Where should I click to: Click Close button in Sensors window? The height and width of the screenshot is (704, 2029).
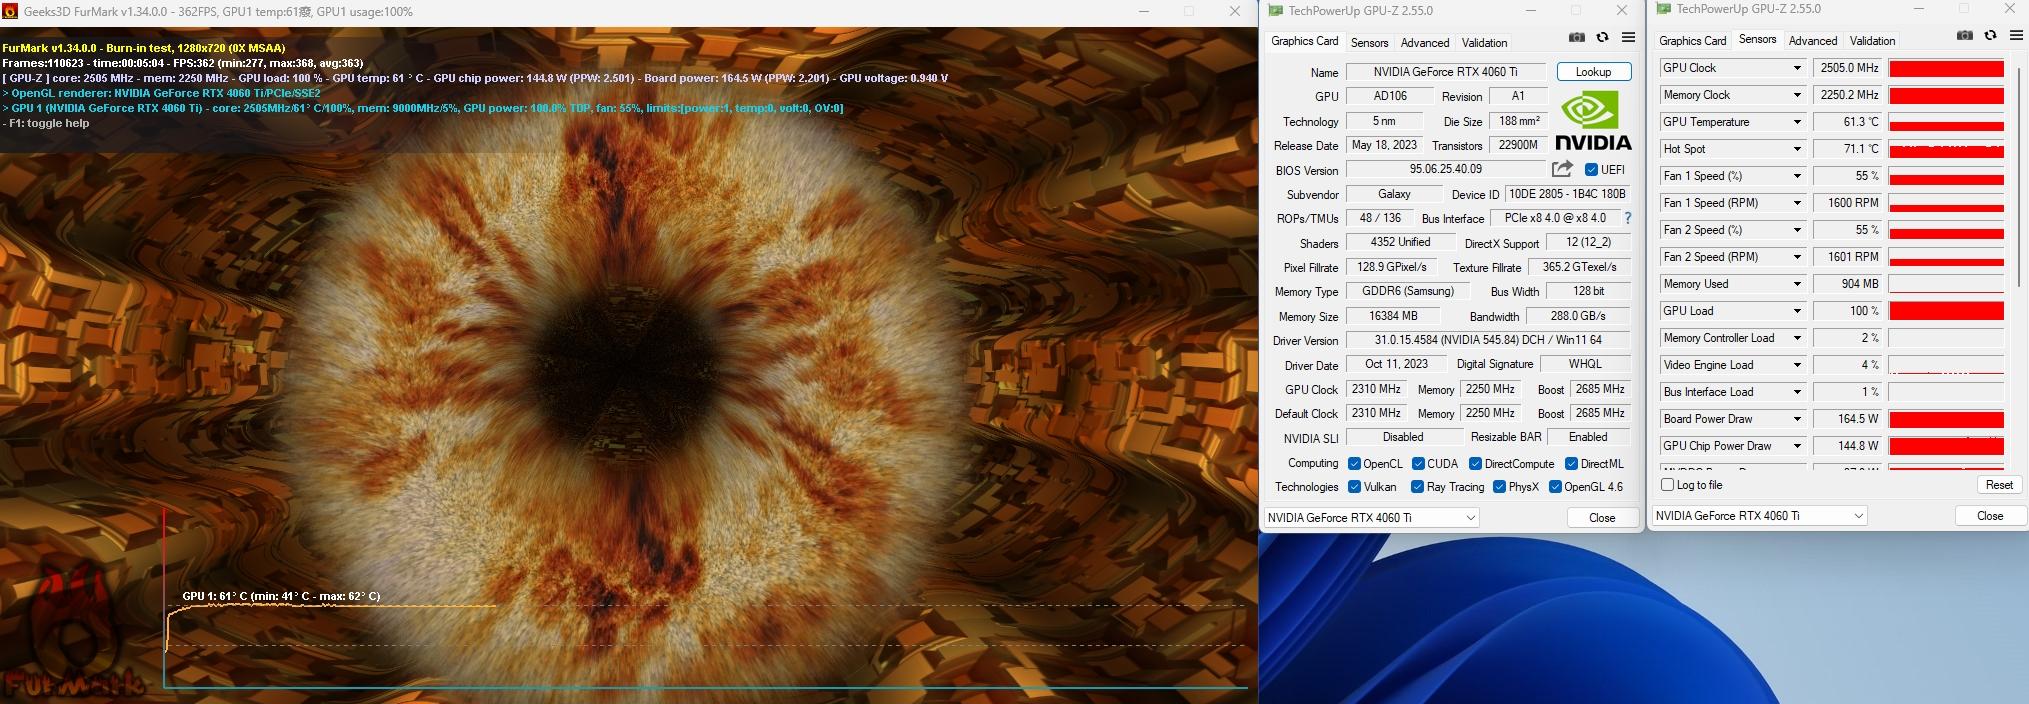point(1990,516)
